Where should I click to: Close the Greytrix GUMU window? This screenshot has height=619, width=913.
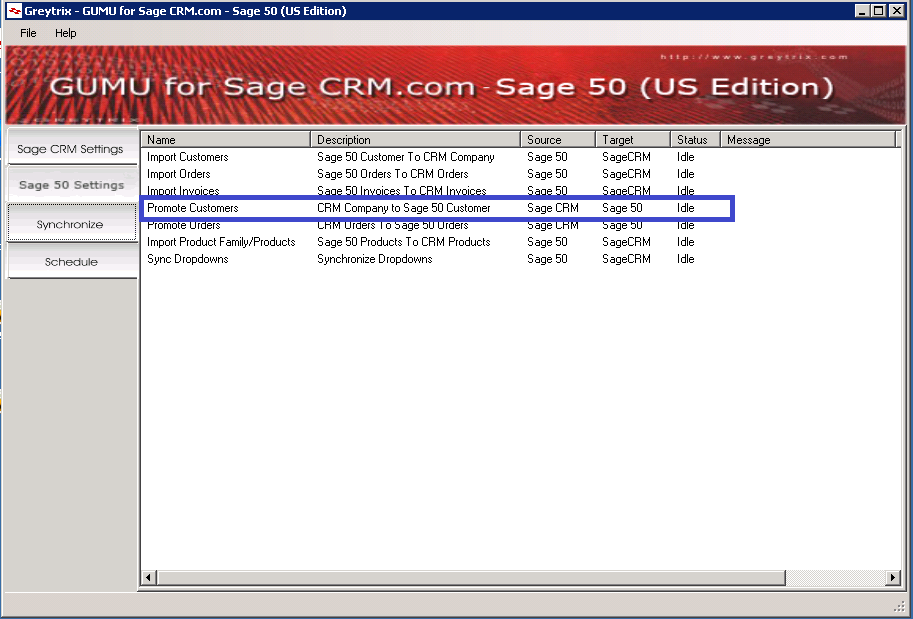coord(897,10)
